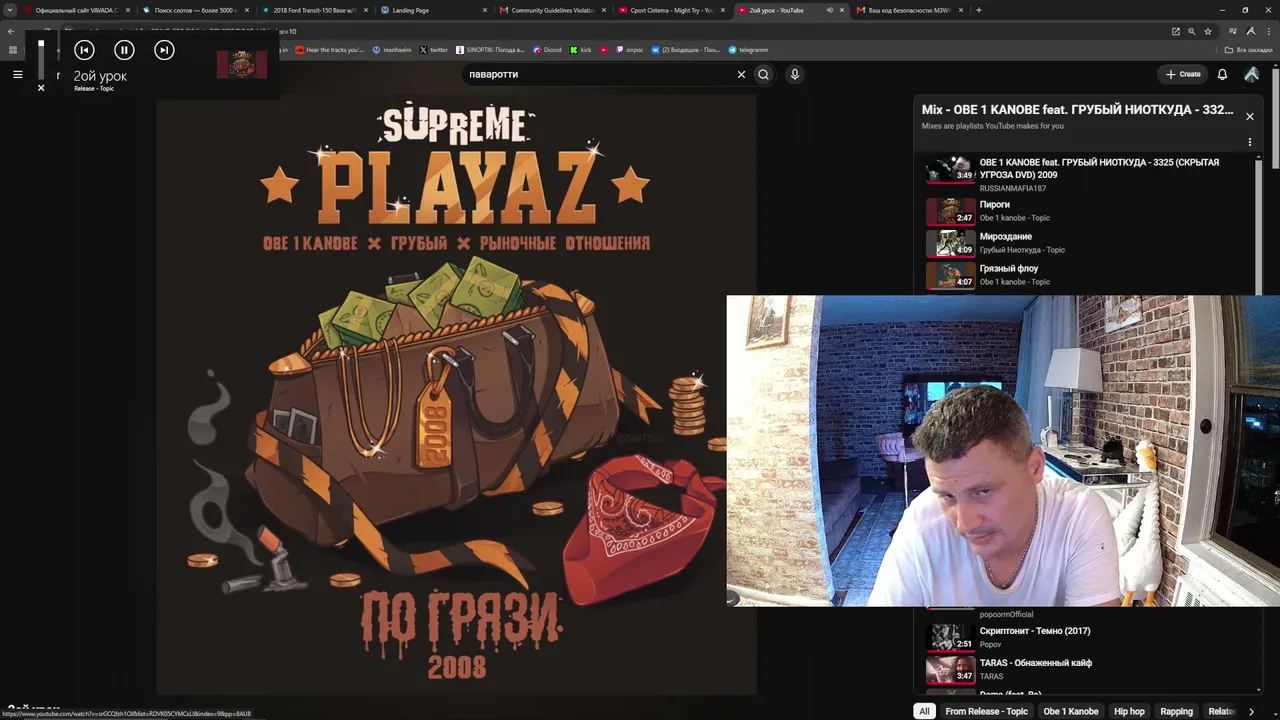The height and width of the screenshot is (720, 1280).
Task: Click the magnifier search button
Action: (763, 74)
